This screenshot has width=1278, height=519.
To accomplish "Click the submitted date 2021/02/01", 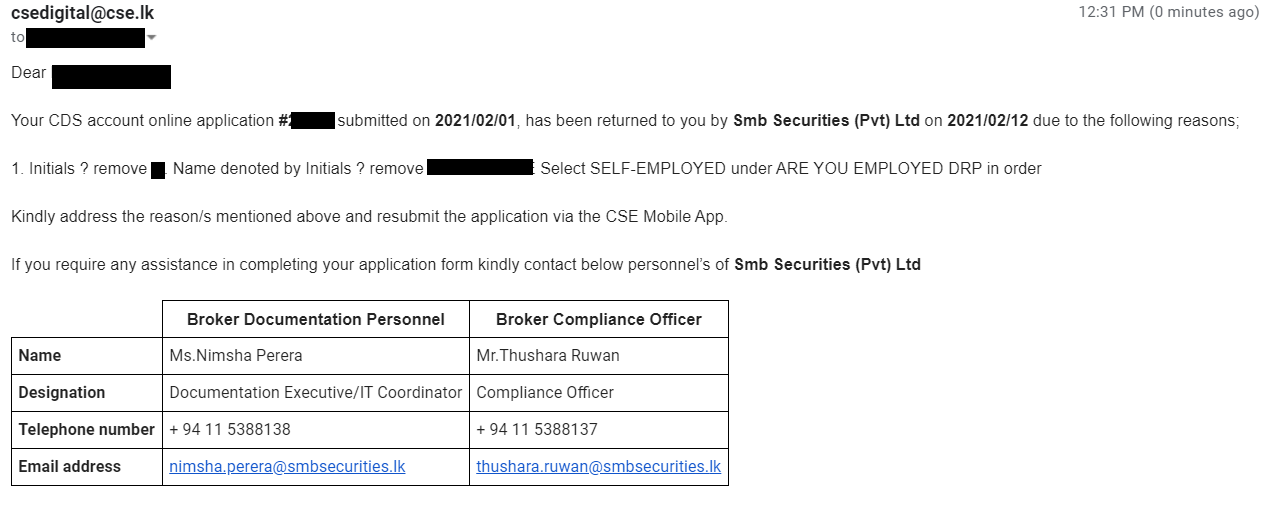I will (475, 121).
